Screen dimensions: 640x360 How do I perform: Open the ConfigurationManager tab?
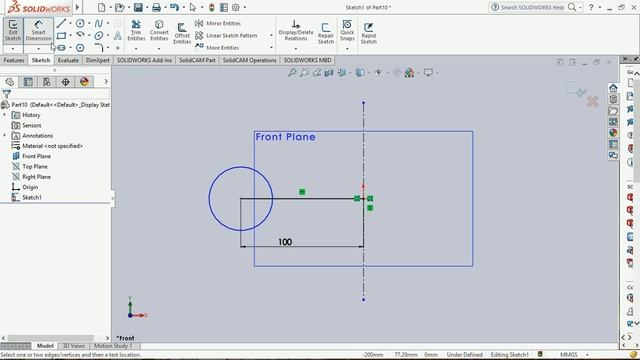click(x=47, y=82)
